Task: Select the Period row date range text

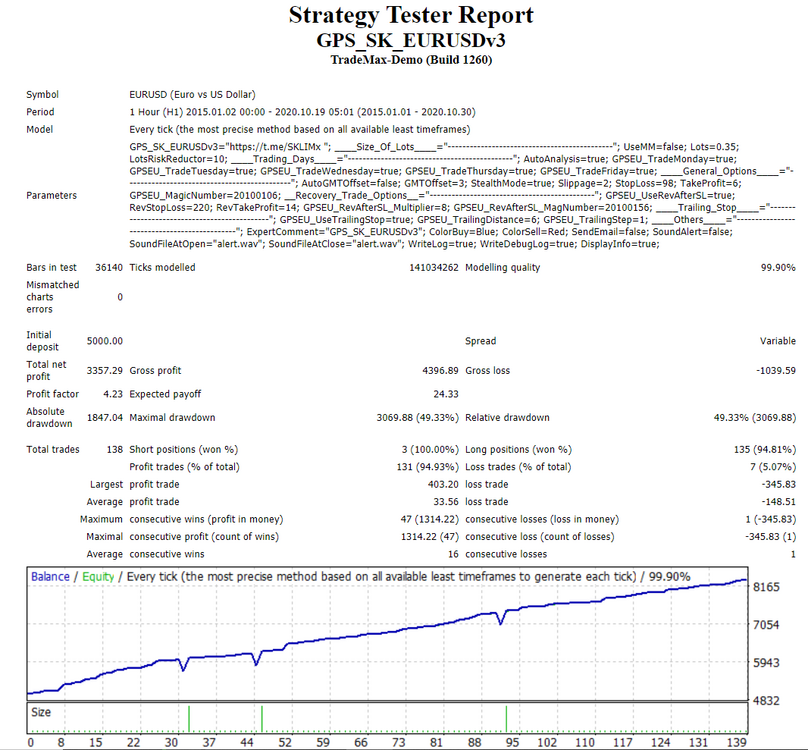Action: tap(302, 112)
